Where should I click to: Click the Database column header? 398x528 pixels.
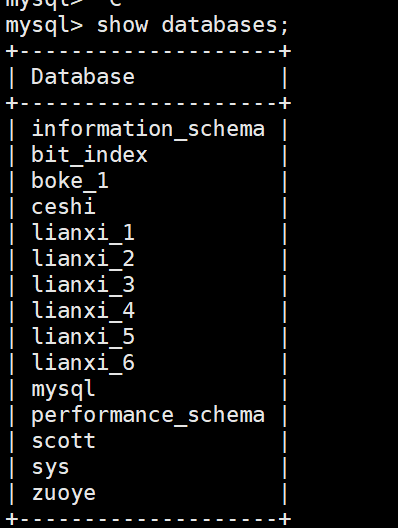coord(83,77)
